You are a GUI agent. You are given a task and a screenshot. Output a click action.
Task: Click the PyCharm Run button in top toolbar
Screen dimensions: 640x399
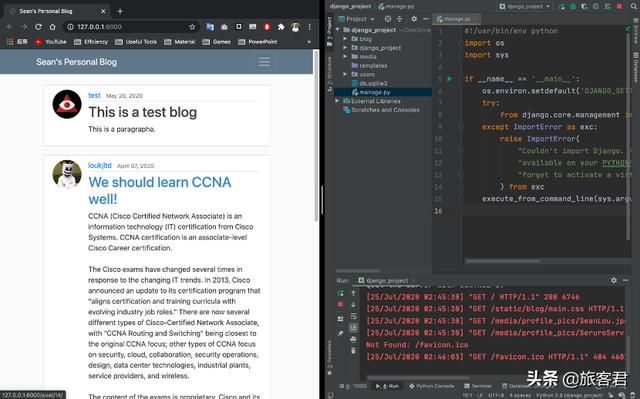tap(562, 7)
